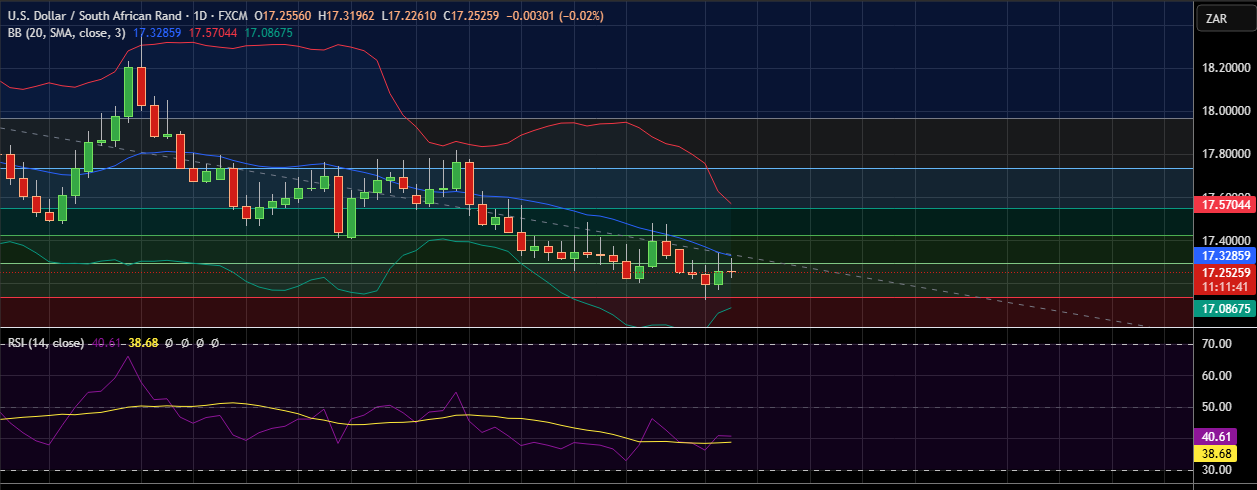The height and width of the screenshot is (490, 1257).
Task: Select the U.S. Dollar / South African Rand title
Action: tap(97, 17)
